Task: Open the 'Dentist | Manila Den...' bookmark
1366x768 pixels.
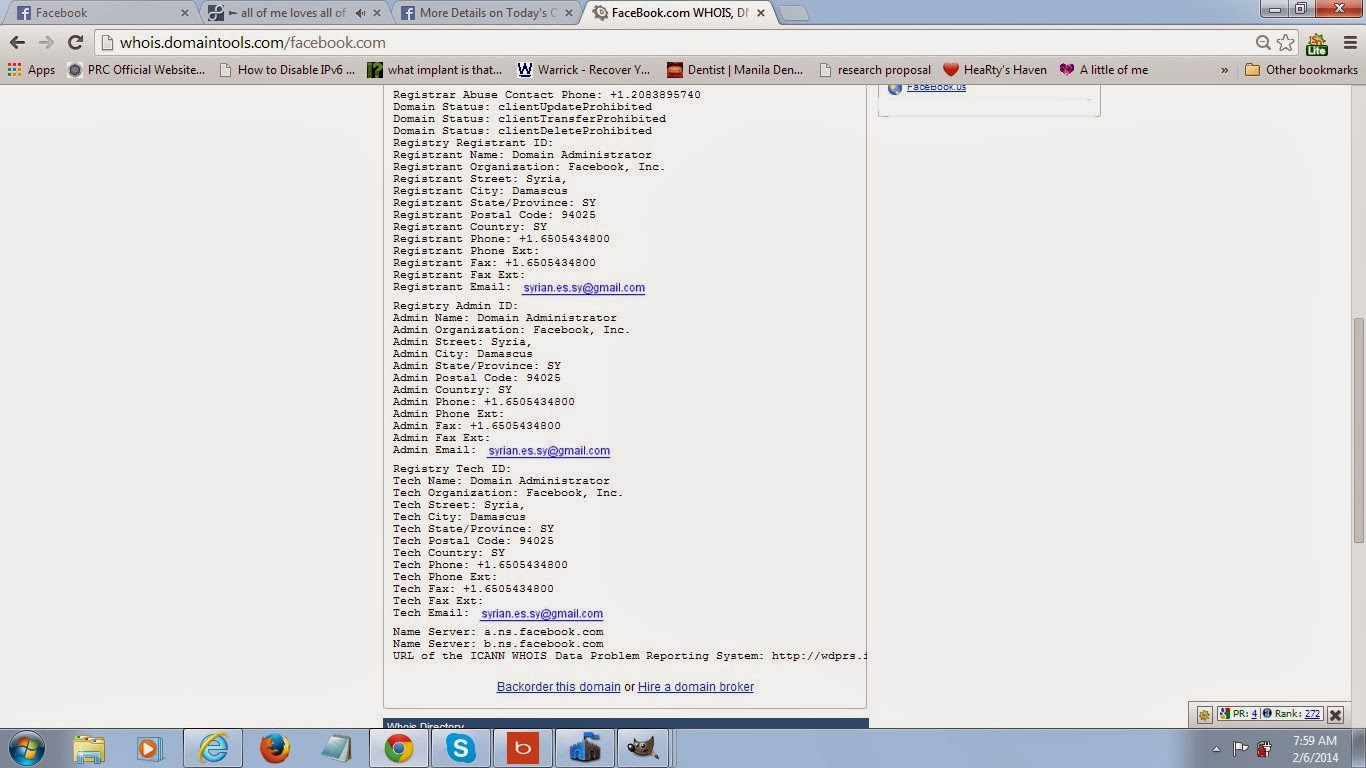Action: coord(735,70)
